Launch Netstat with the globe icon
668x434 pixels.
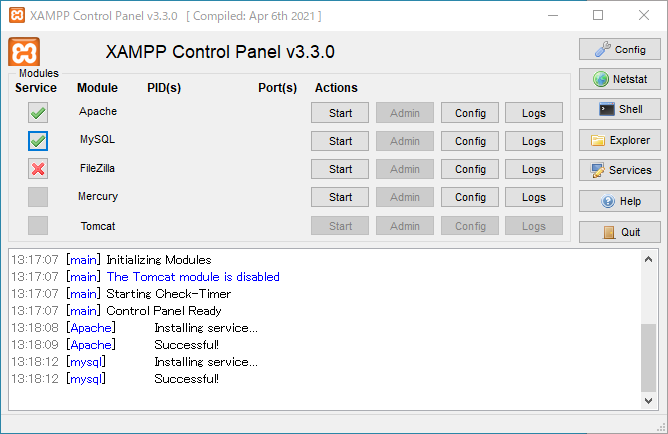pyautogui.click(x=619, y=79)
